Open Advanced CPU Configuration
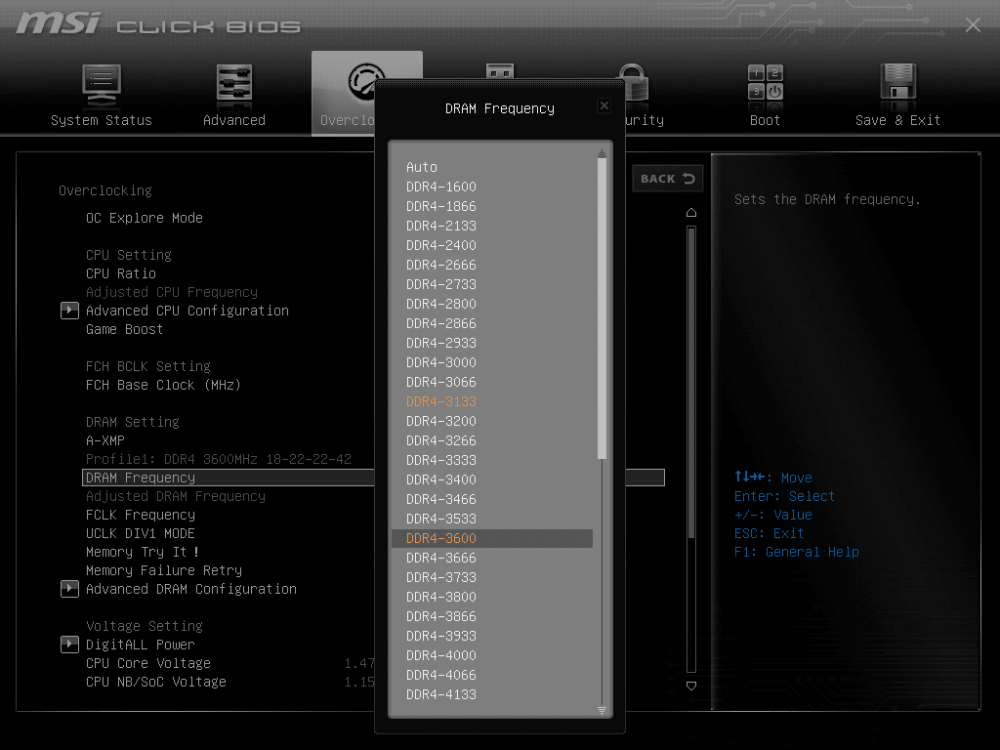The height and width of the screenshot is (750, 1000). pyautogui.click(x=188, y=311)
